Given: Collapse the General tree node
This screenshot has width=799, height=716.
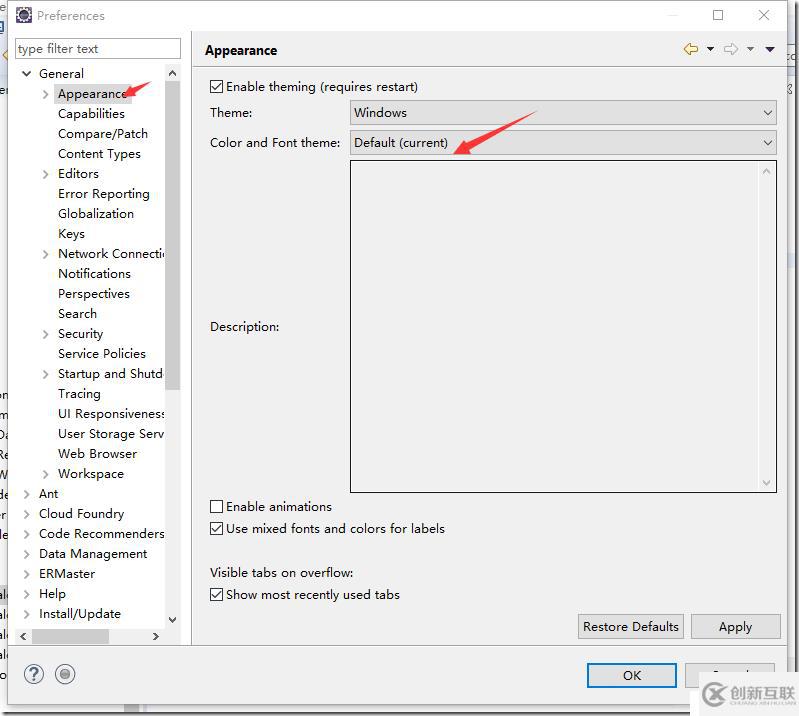Looking at the screenshot, I should (26, 74).
